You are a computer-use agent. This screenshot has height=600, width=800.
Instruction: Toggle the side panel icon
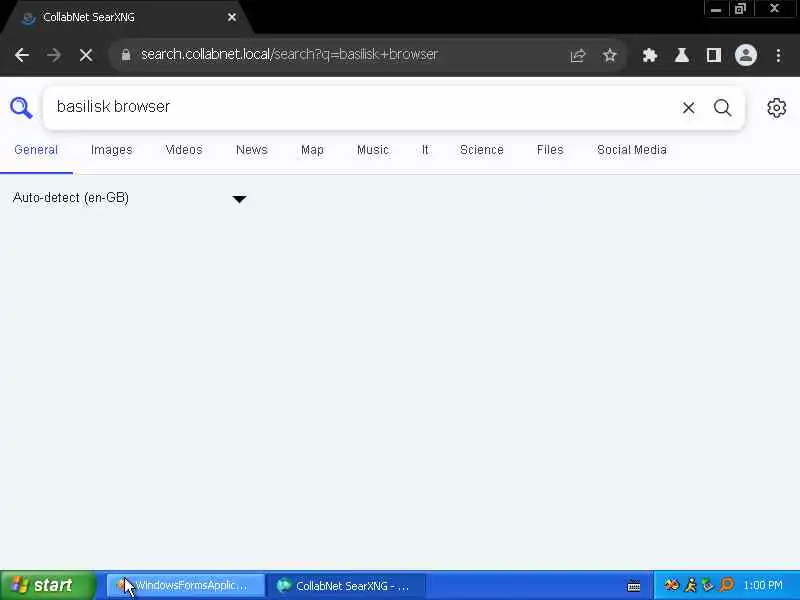point(713,55)
